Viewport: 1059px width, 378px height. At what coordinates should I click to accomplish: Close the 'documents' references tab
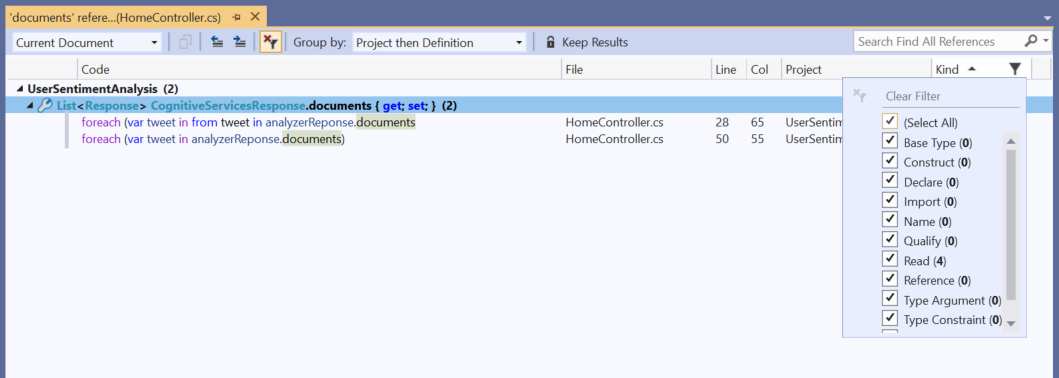[255, 17]
